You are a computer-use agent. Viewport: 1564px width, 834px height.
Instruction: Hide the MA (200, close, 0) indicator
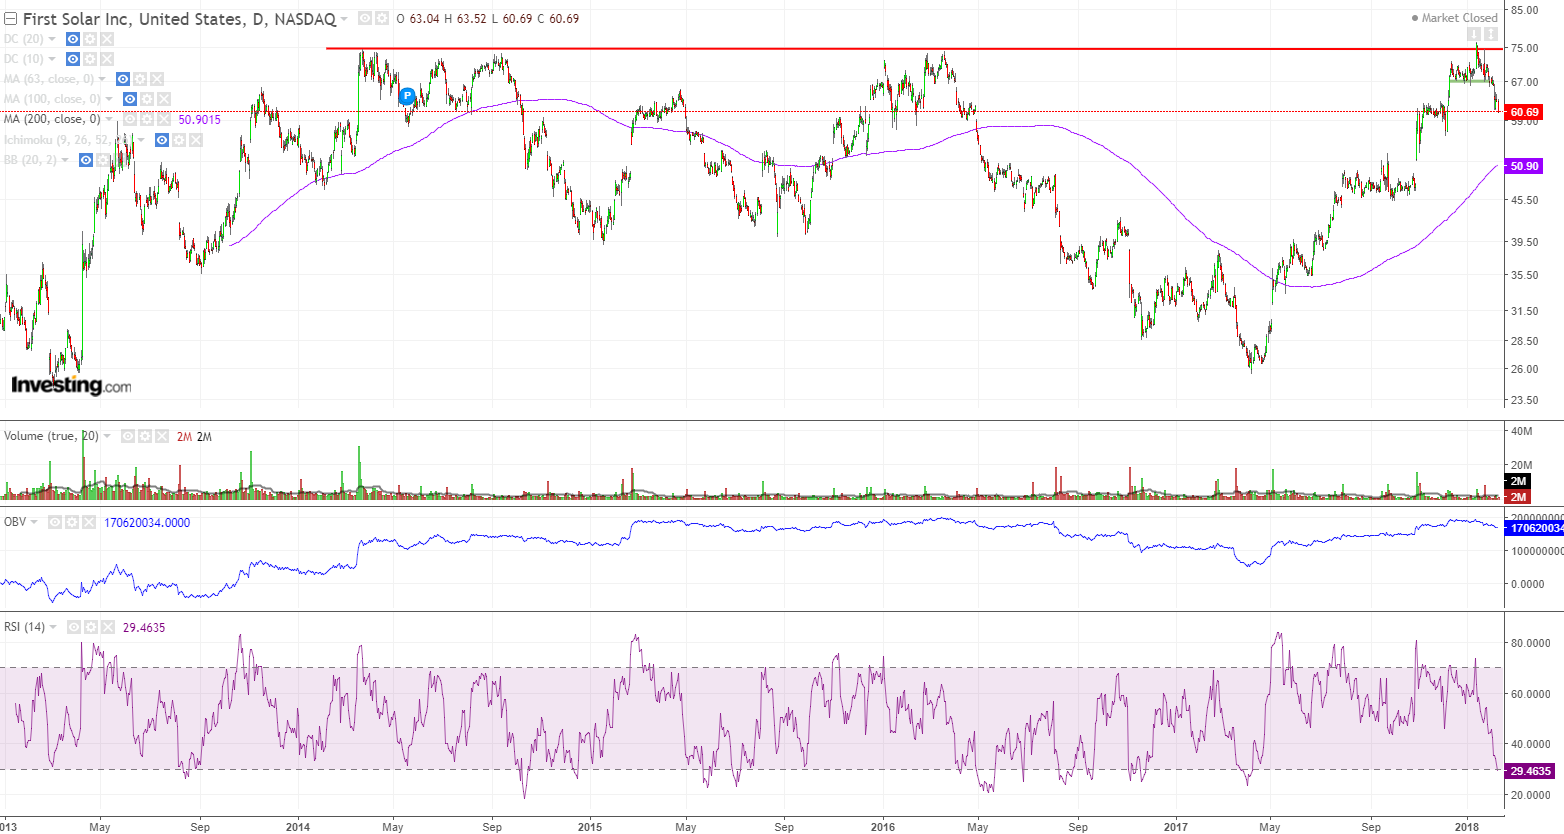coord(130,119)
